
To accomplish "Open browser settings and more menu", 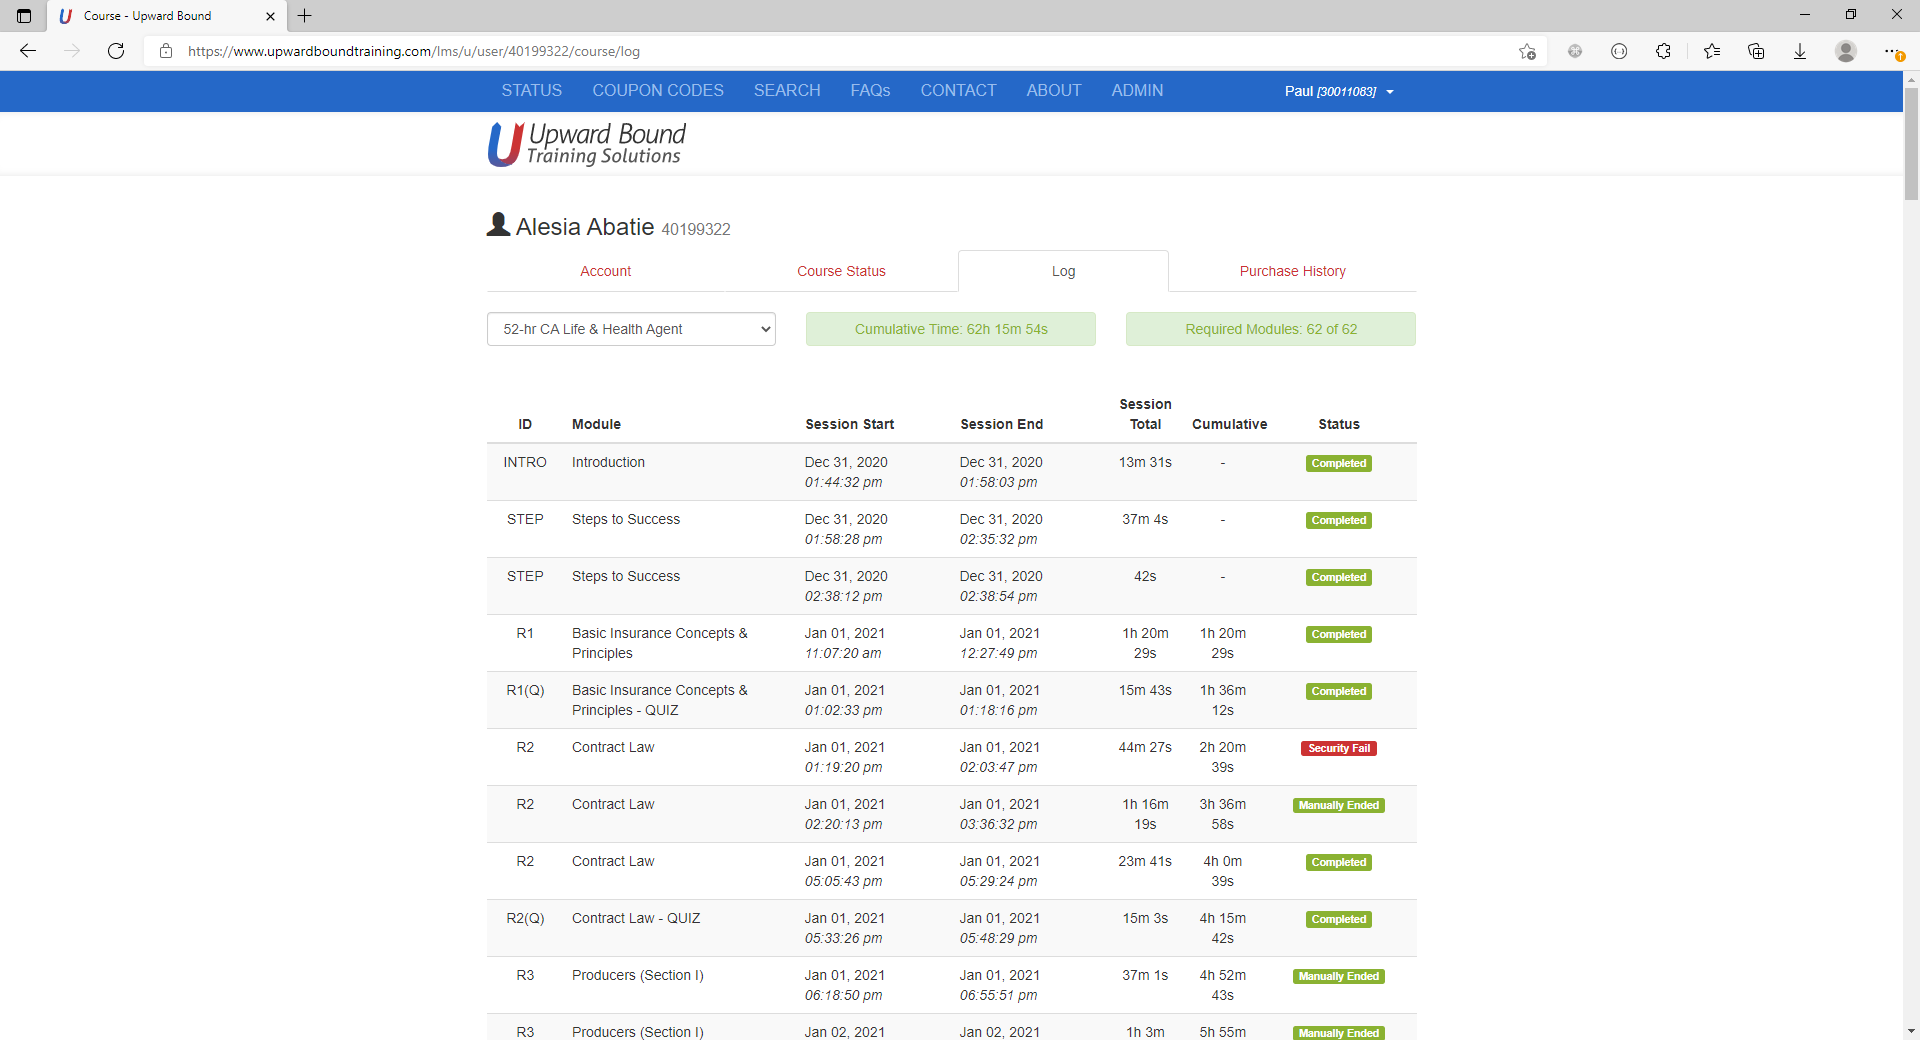I will [x=1892, y=51].
